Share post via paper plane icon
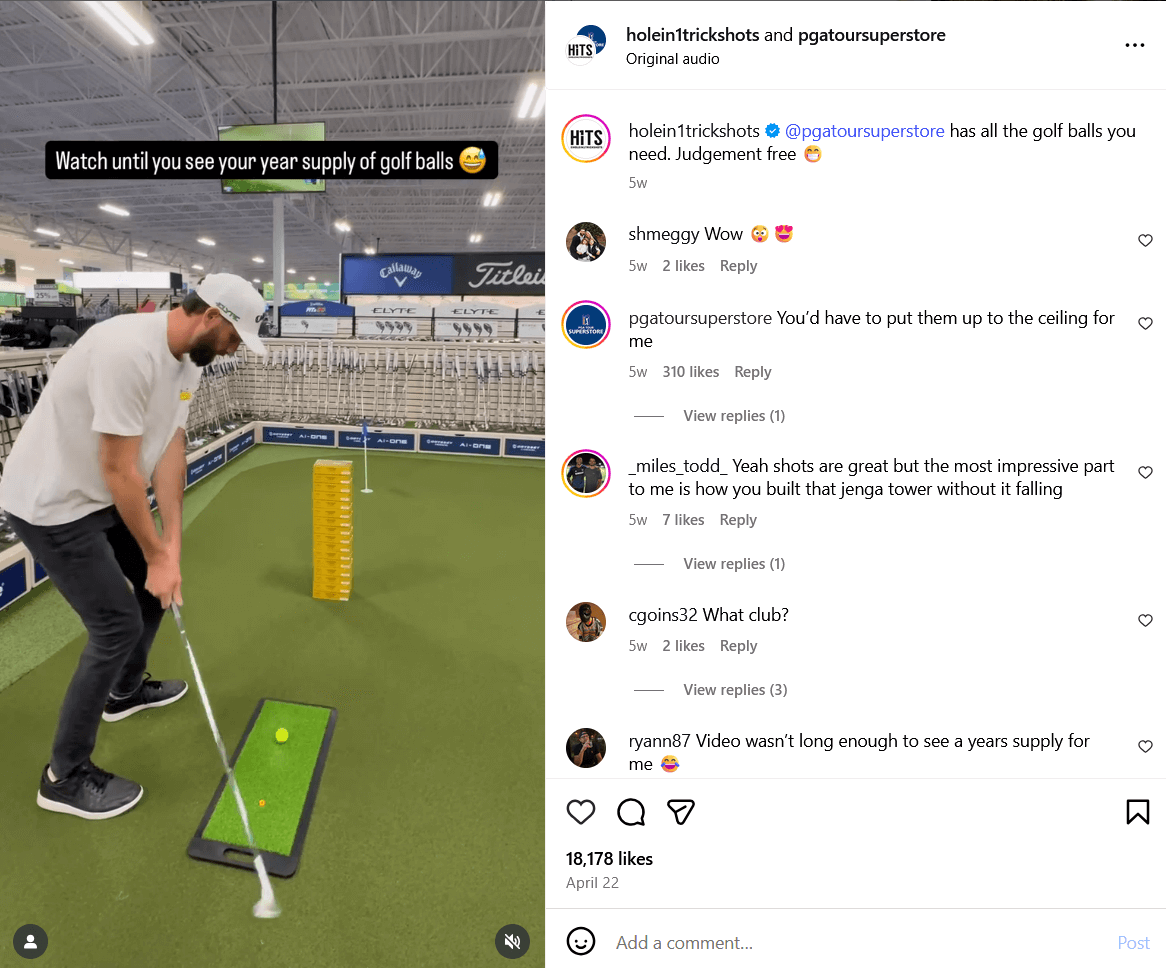Image resolution: width=1166 pixels, height=968 pixels. click(680, 812)
